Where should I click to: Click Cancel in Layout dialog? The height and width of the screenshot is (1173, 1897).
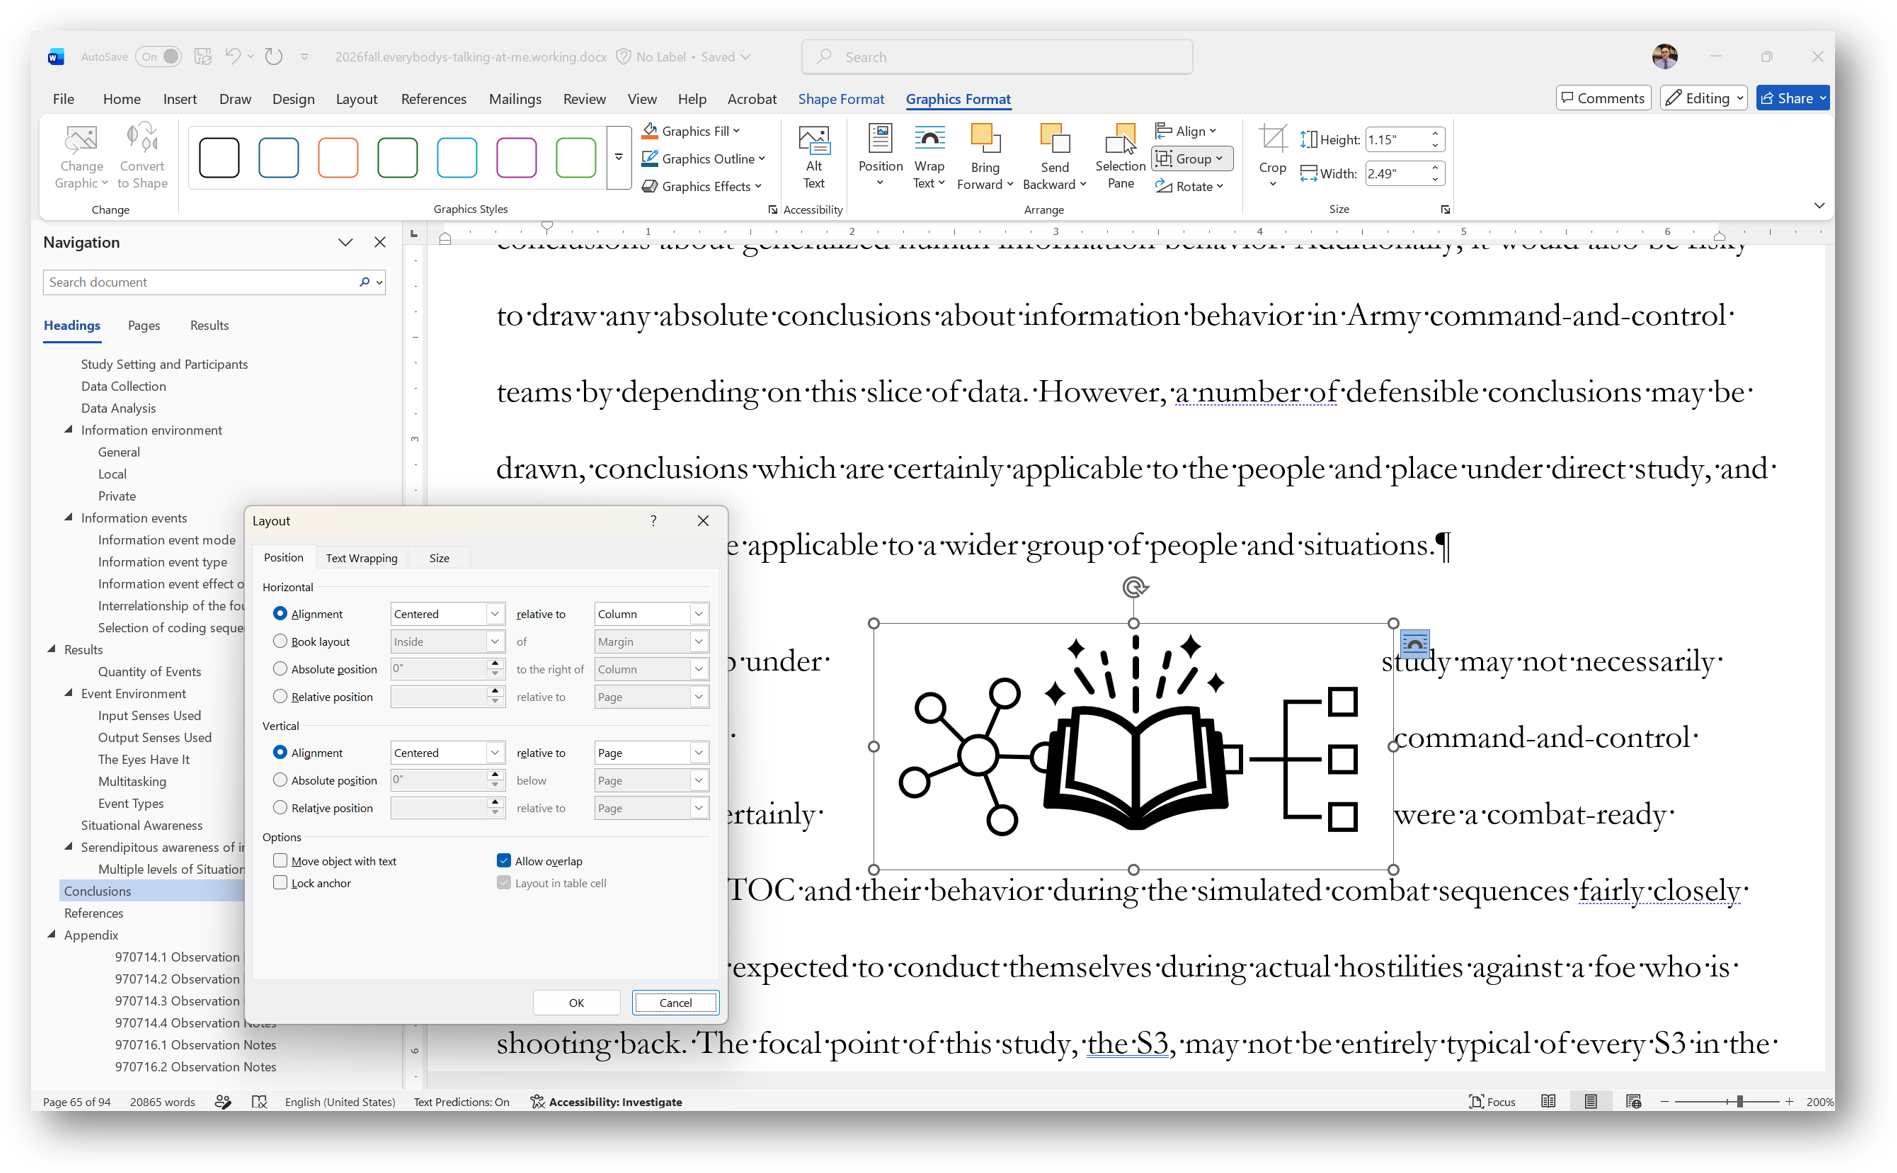click(675, 1002)
